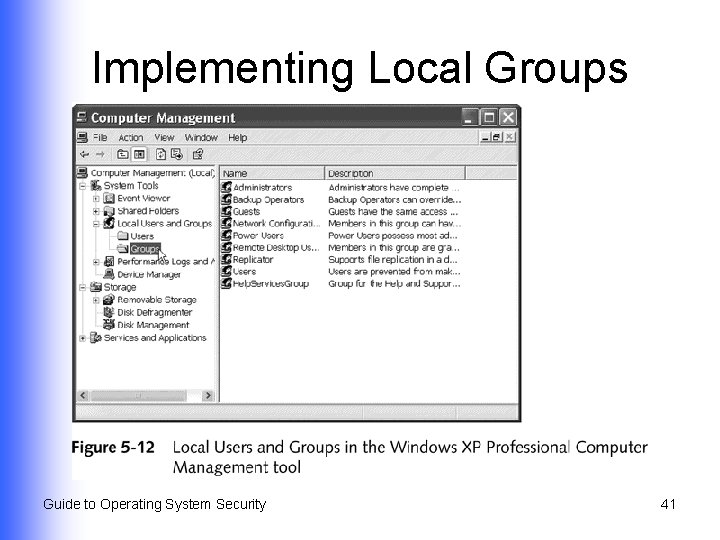This screenshot has height=540, width=720.
Task: Click the "Local Users and Groups" label
Action: (x=164, y=223)
